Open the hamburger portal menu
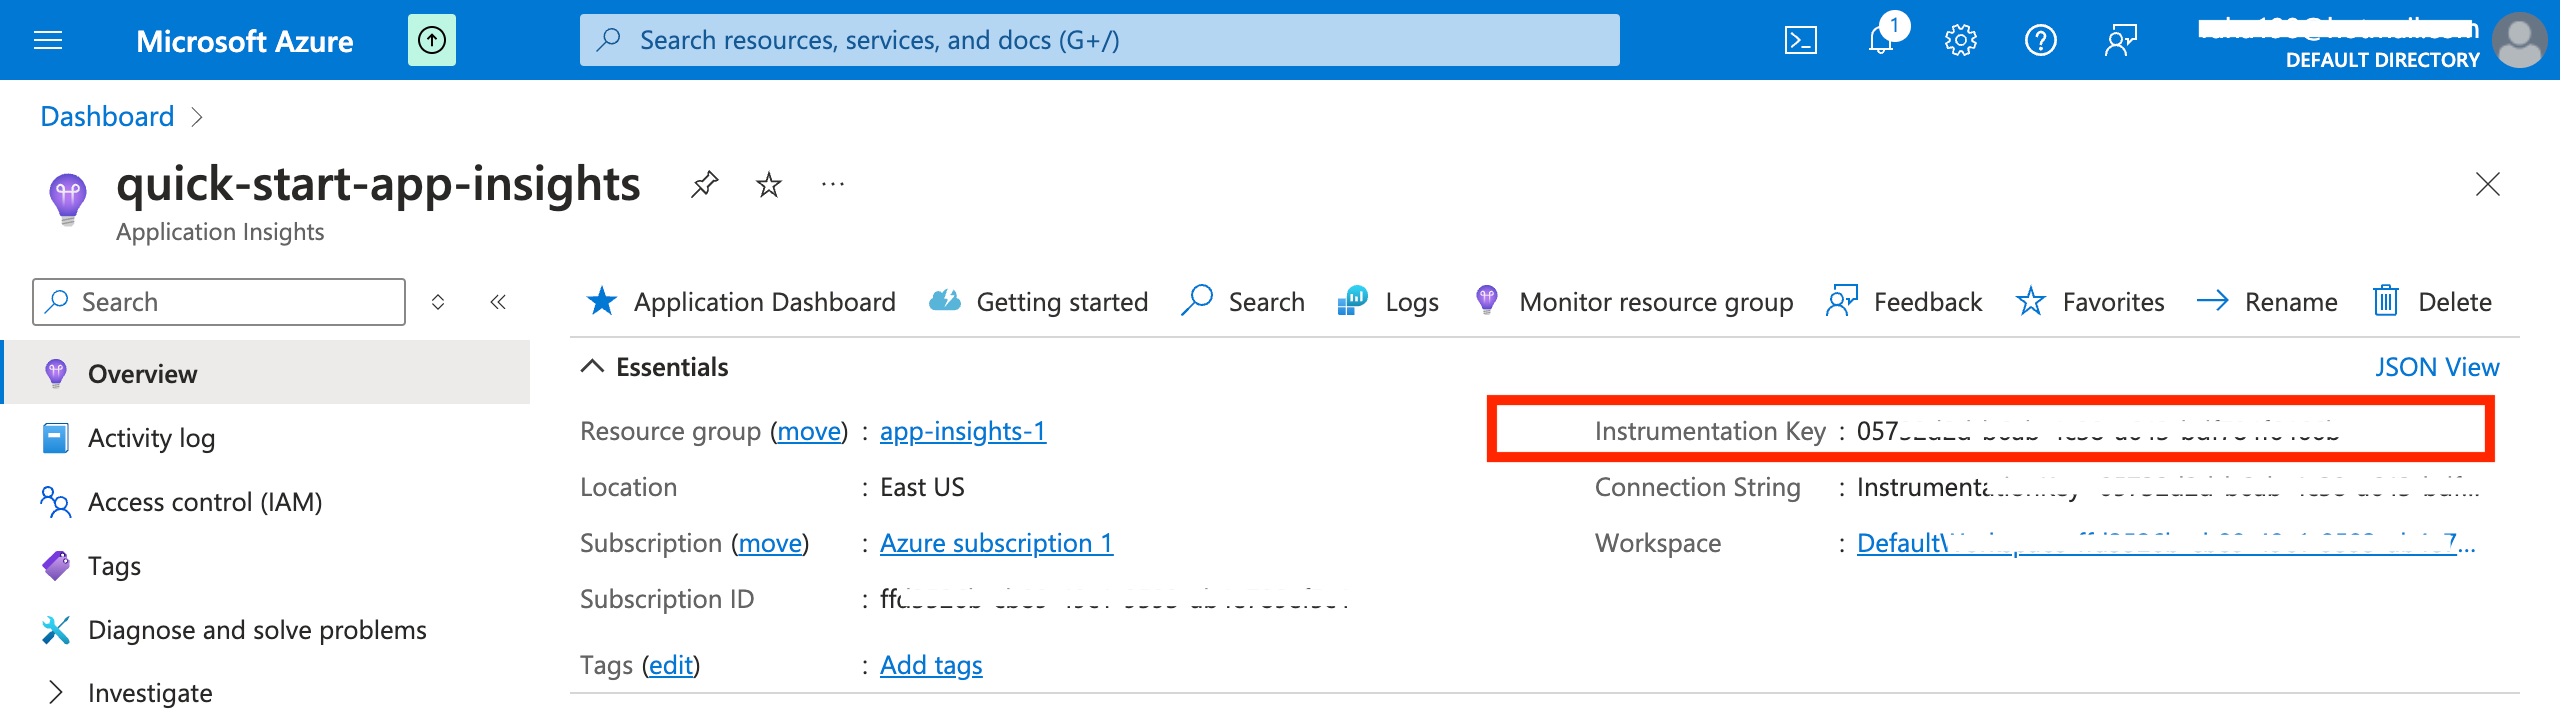The width and height of the screenshot is (2560, 709). click(48, 40)
